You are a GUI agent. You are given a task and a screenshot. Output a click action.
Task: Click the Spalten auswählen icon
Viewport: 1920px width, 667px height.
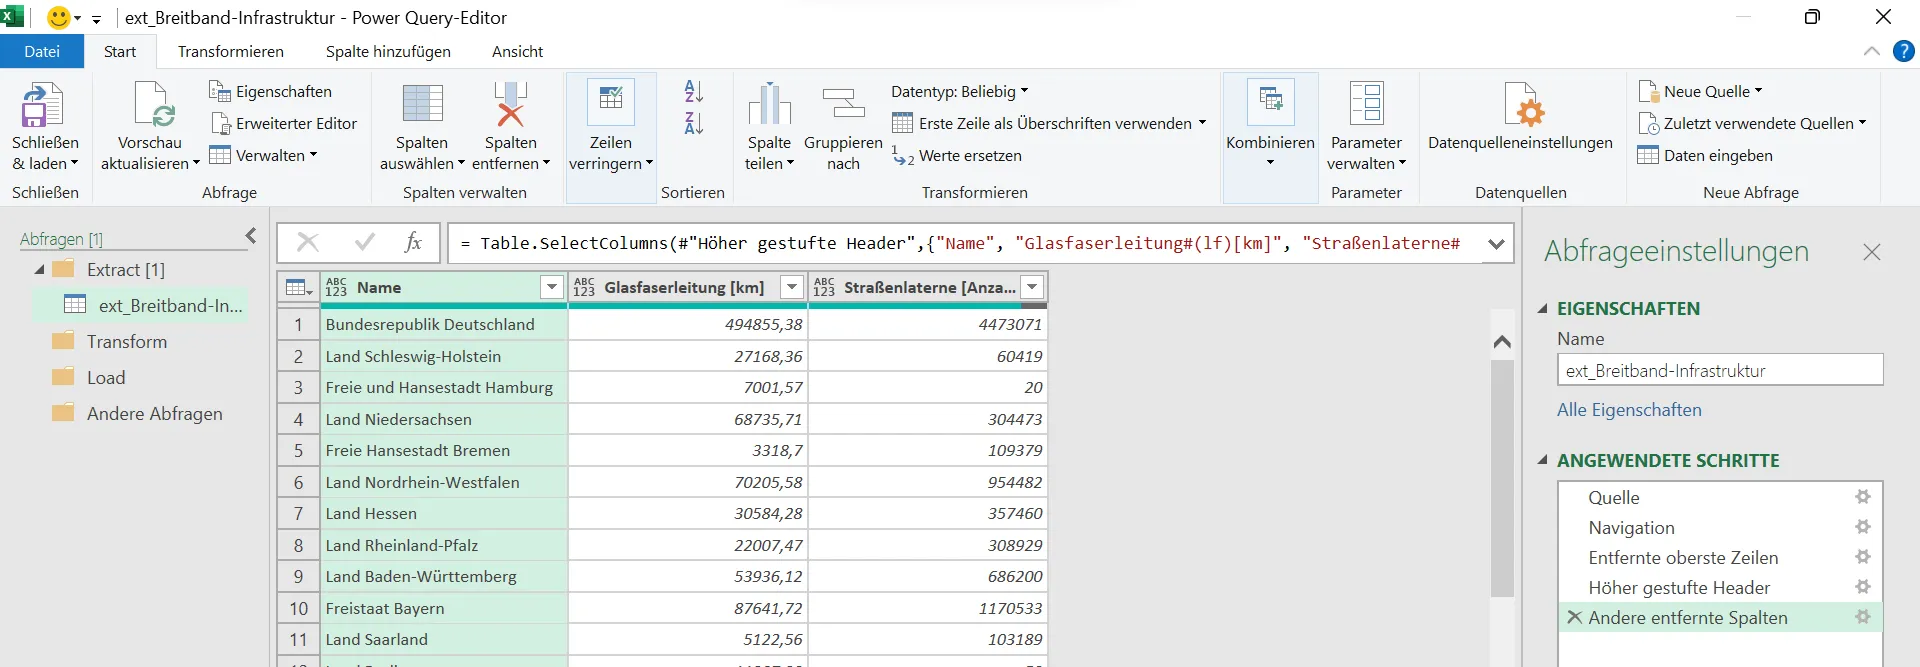[x=422, y=104]
